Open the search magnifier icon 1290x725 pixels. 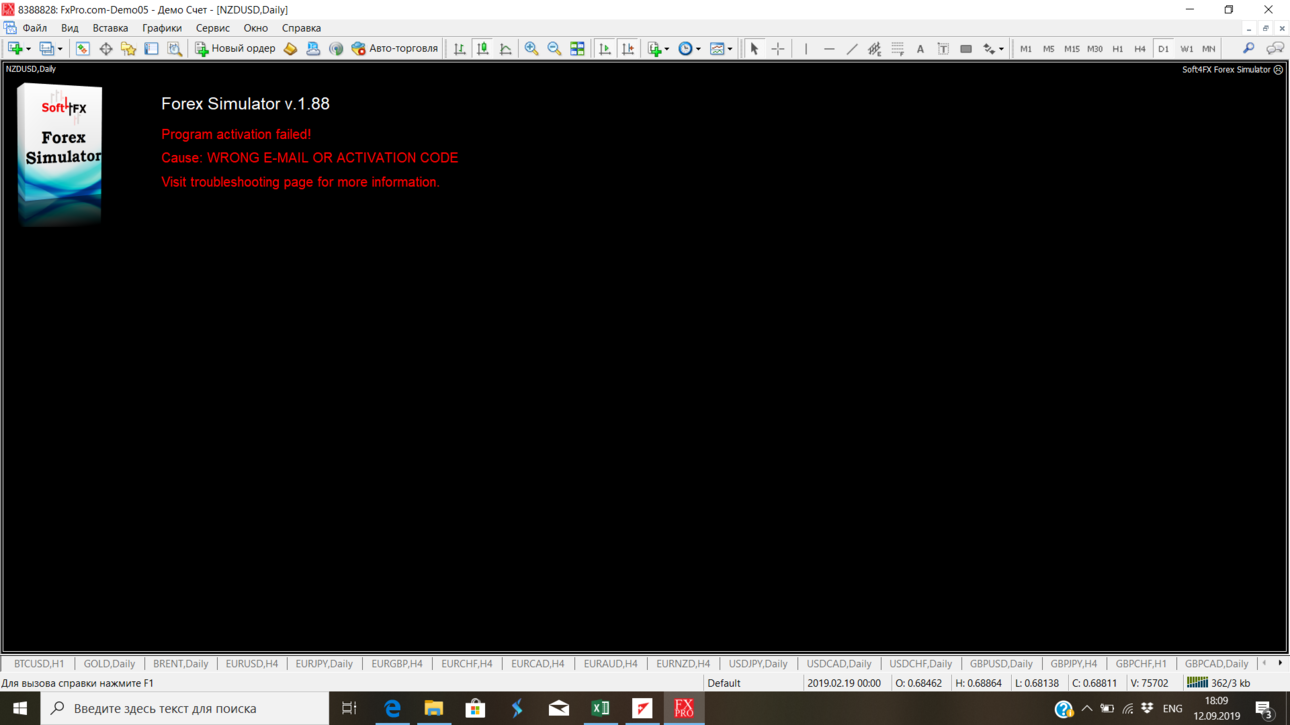(x=1248, y=48)
